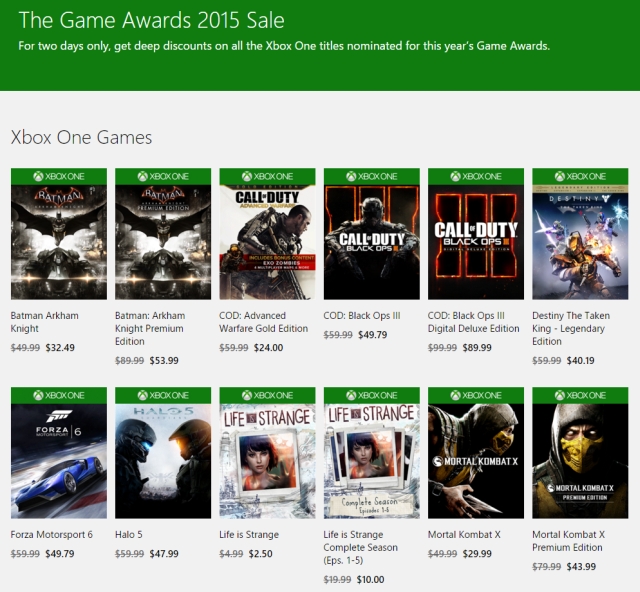Screen dimensions: 640x592
Task: Click the $49.79 price under Black Ops III
Action: pos(373,335)
